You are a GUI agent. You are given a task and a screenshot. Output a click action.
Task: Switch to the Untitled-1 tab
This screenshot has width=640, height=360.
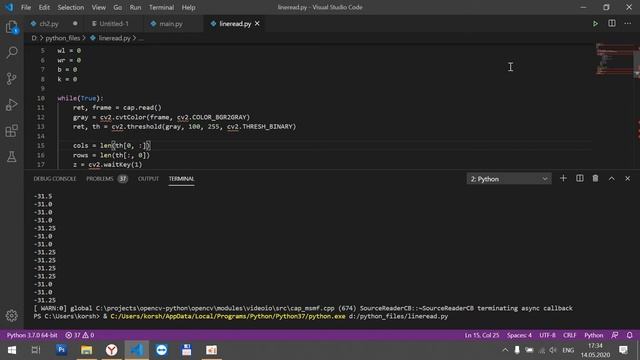click(114, 24)
